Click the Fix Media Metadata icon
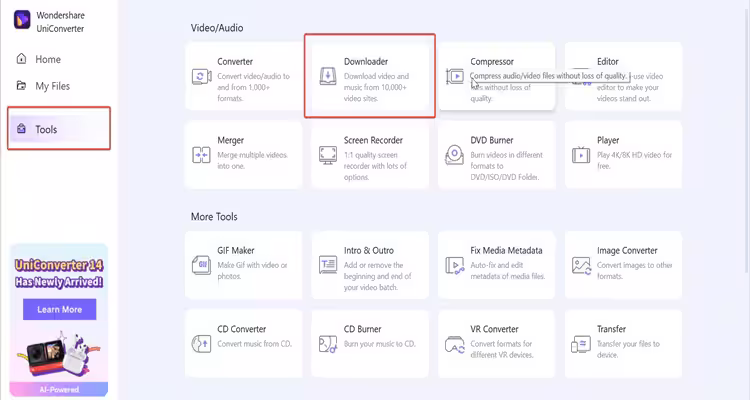 click(454, 265)
